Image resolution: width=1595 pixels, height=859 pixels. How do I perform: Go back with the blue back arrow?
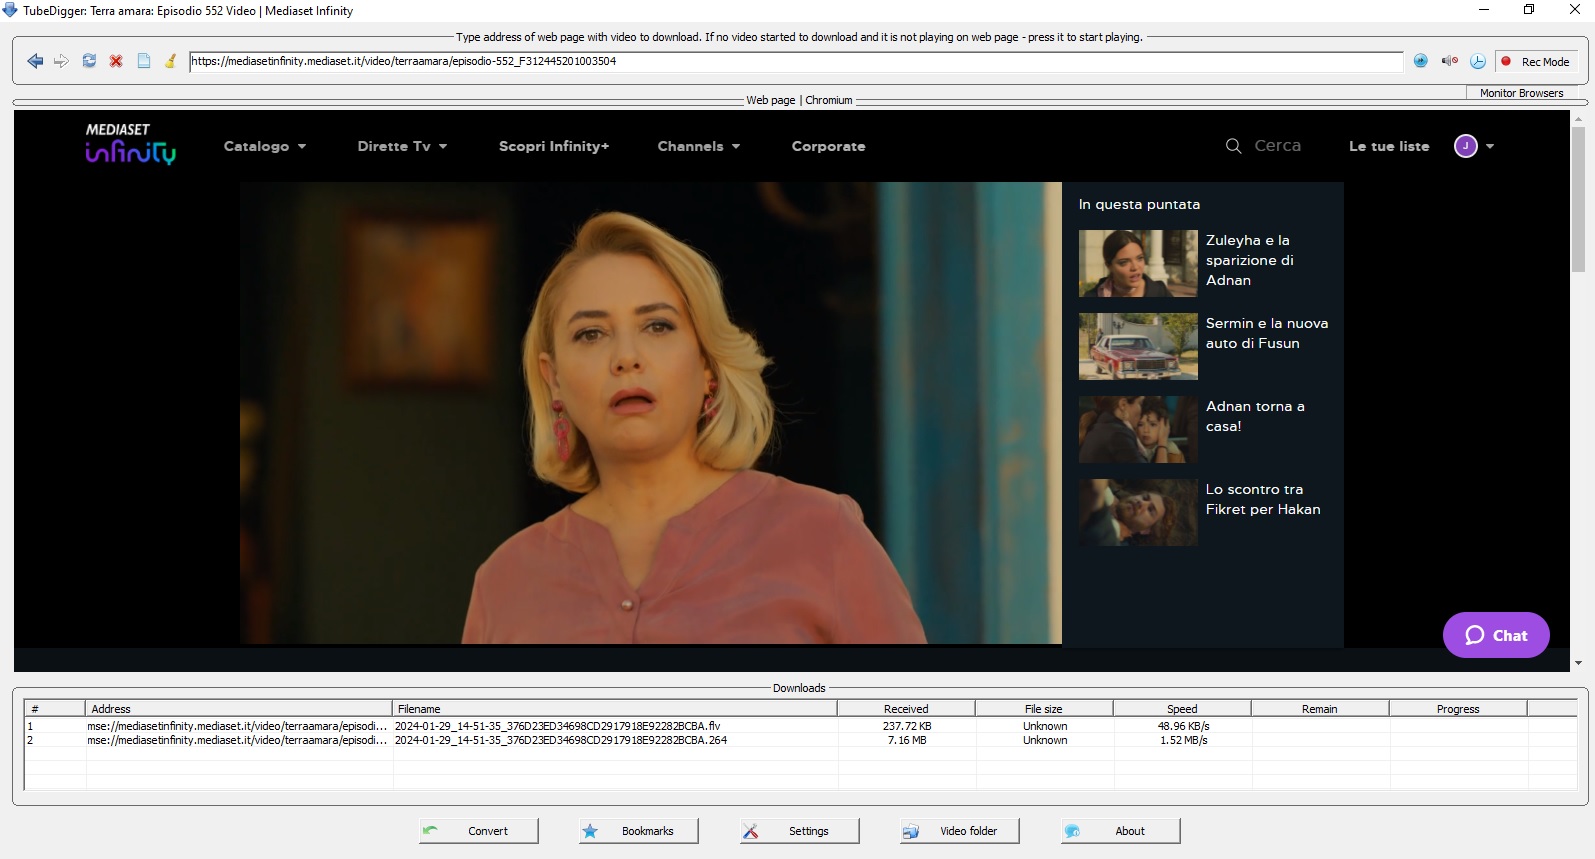click(x=35, y=61)
